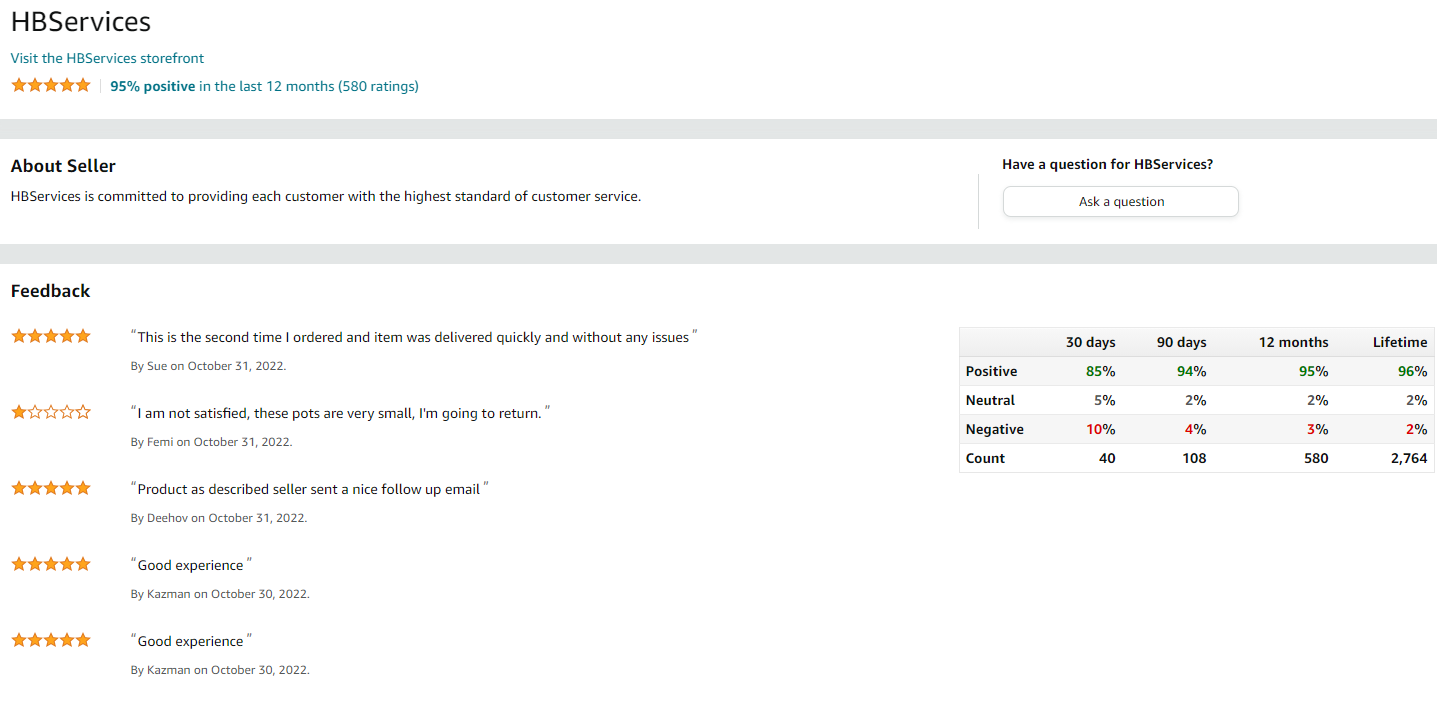This screenshot has height=702, width=1437.
Task: Click the Negative row label in table
Action: tap(994, 429)
